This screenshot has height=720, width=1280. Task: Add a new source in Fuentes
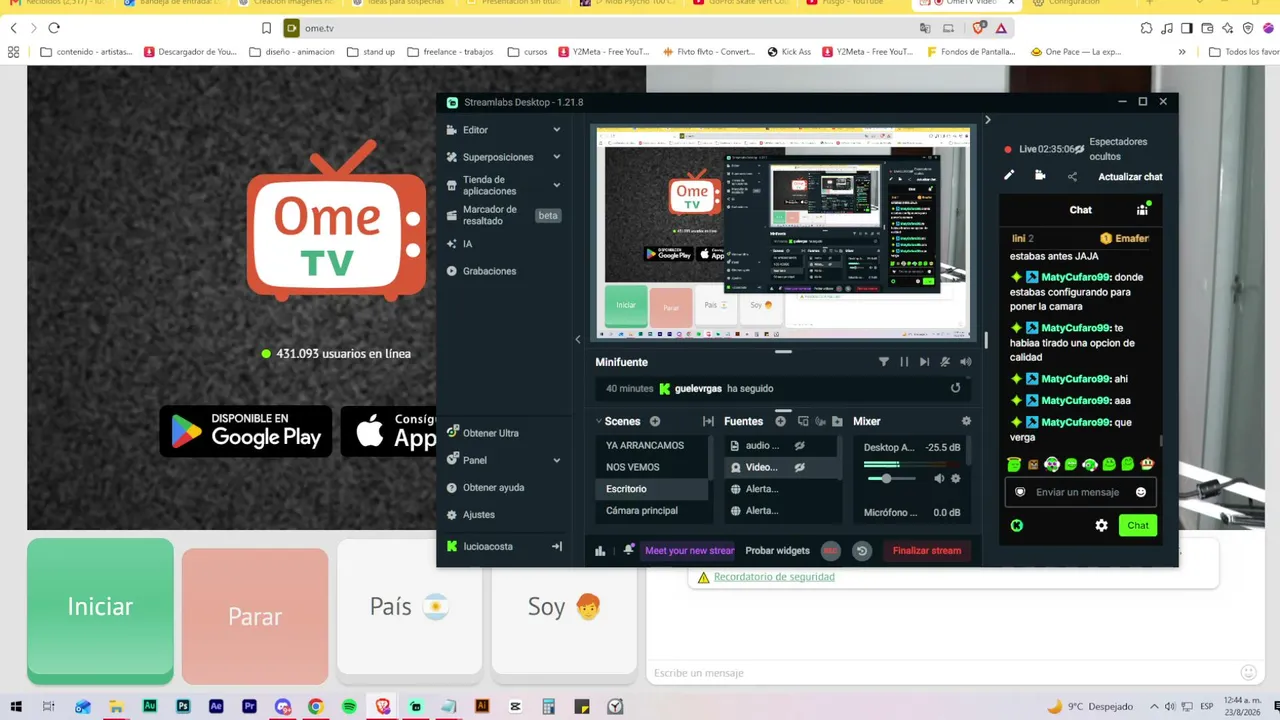click(781, 422)
